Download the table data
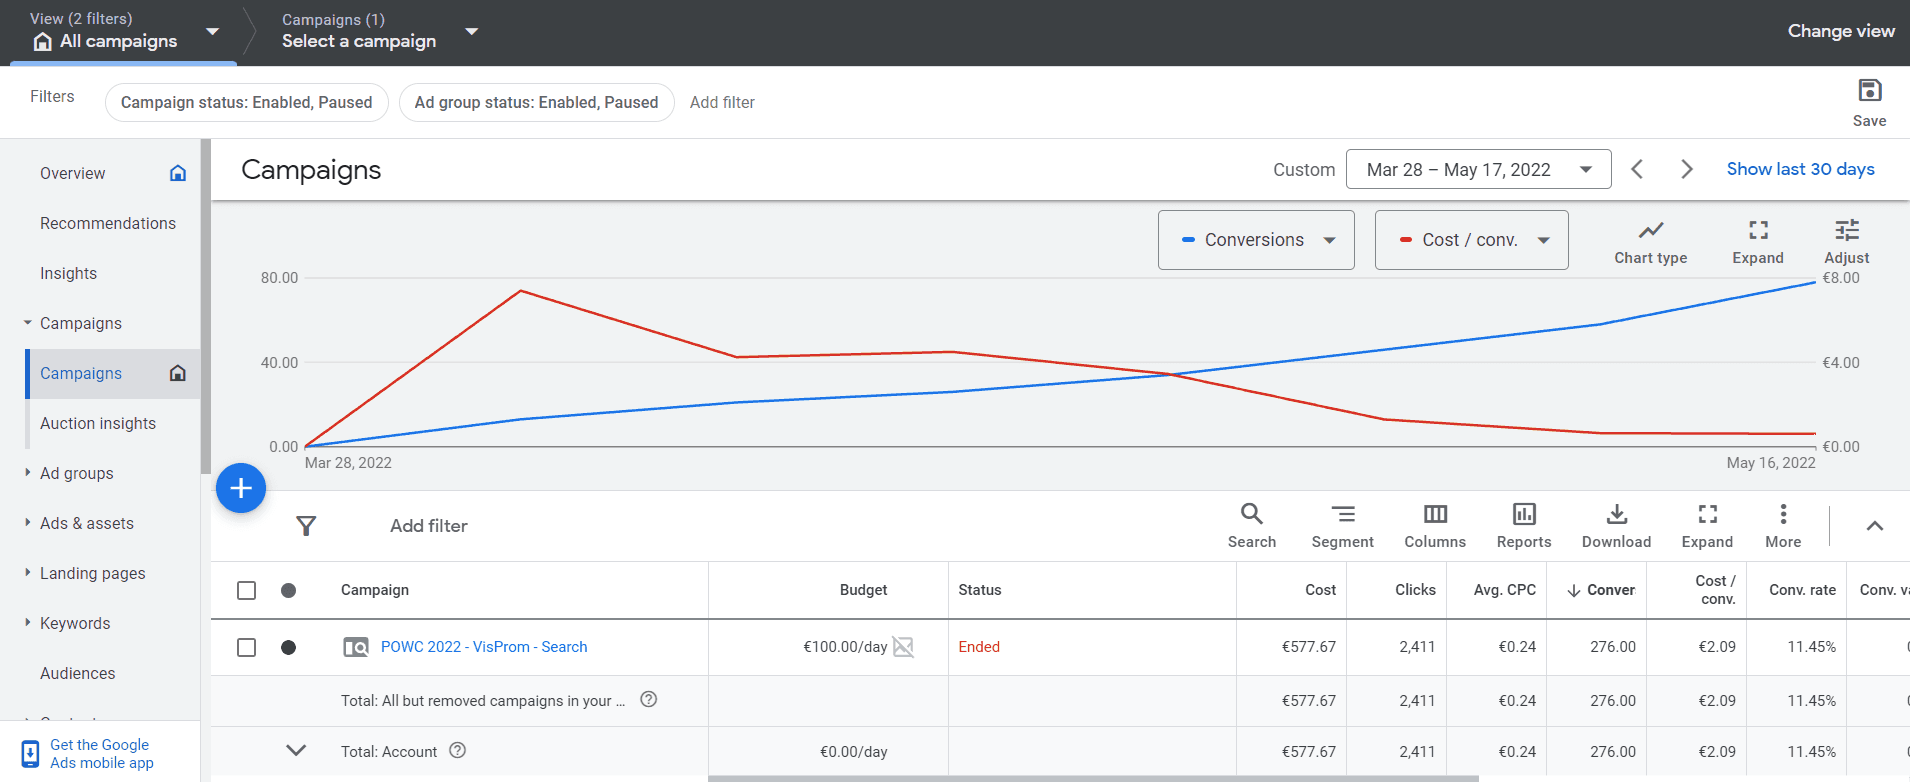This screenshot has width=1910, height=782. click(1617, 526)
